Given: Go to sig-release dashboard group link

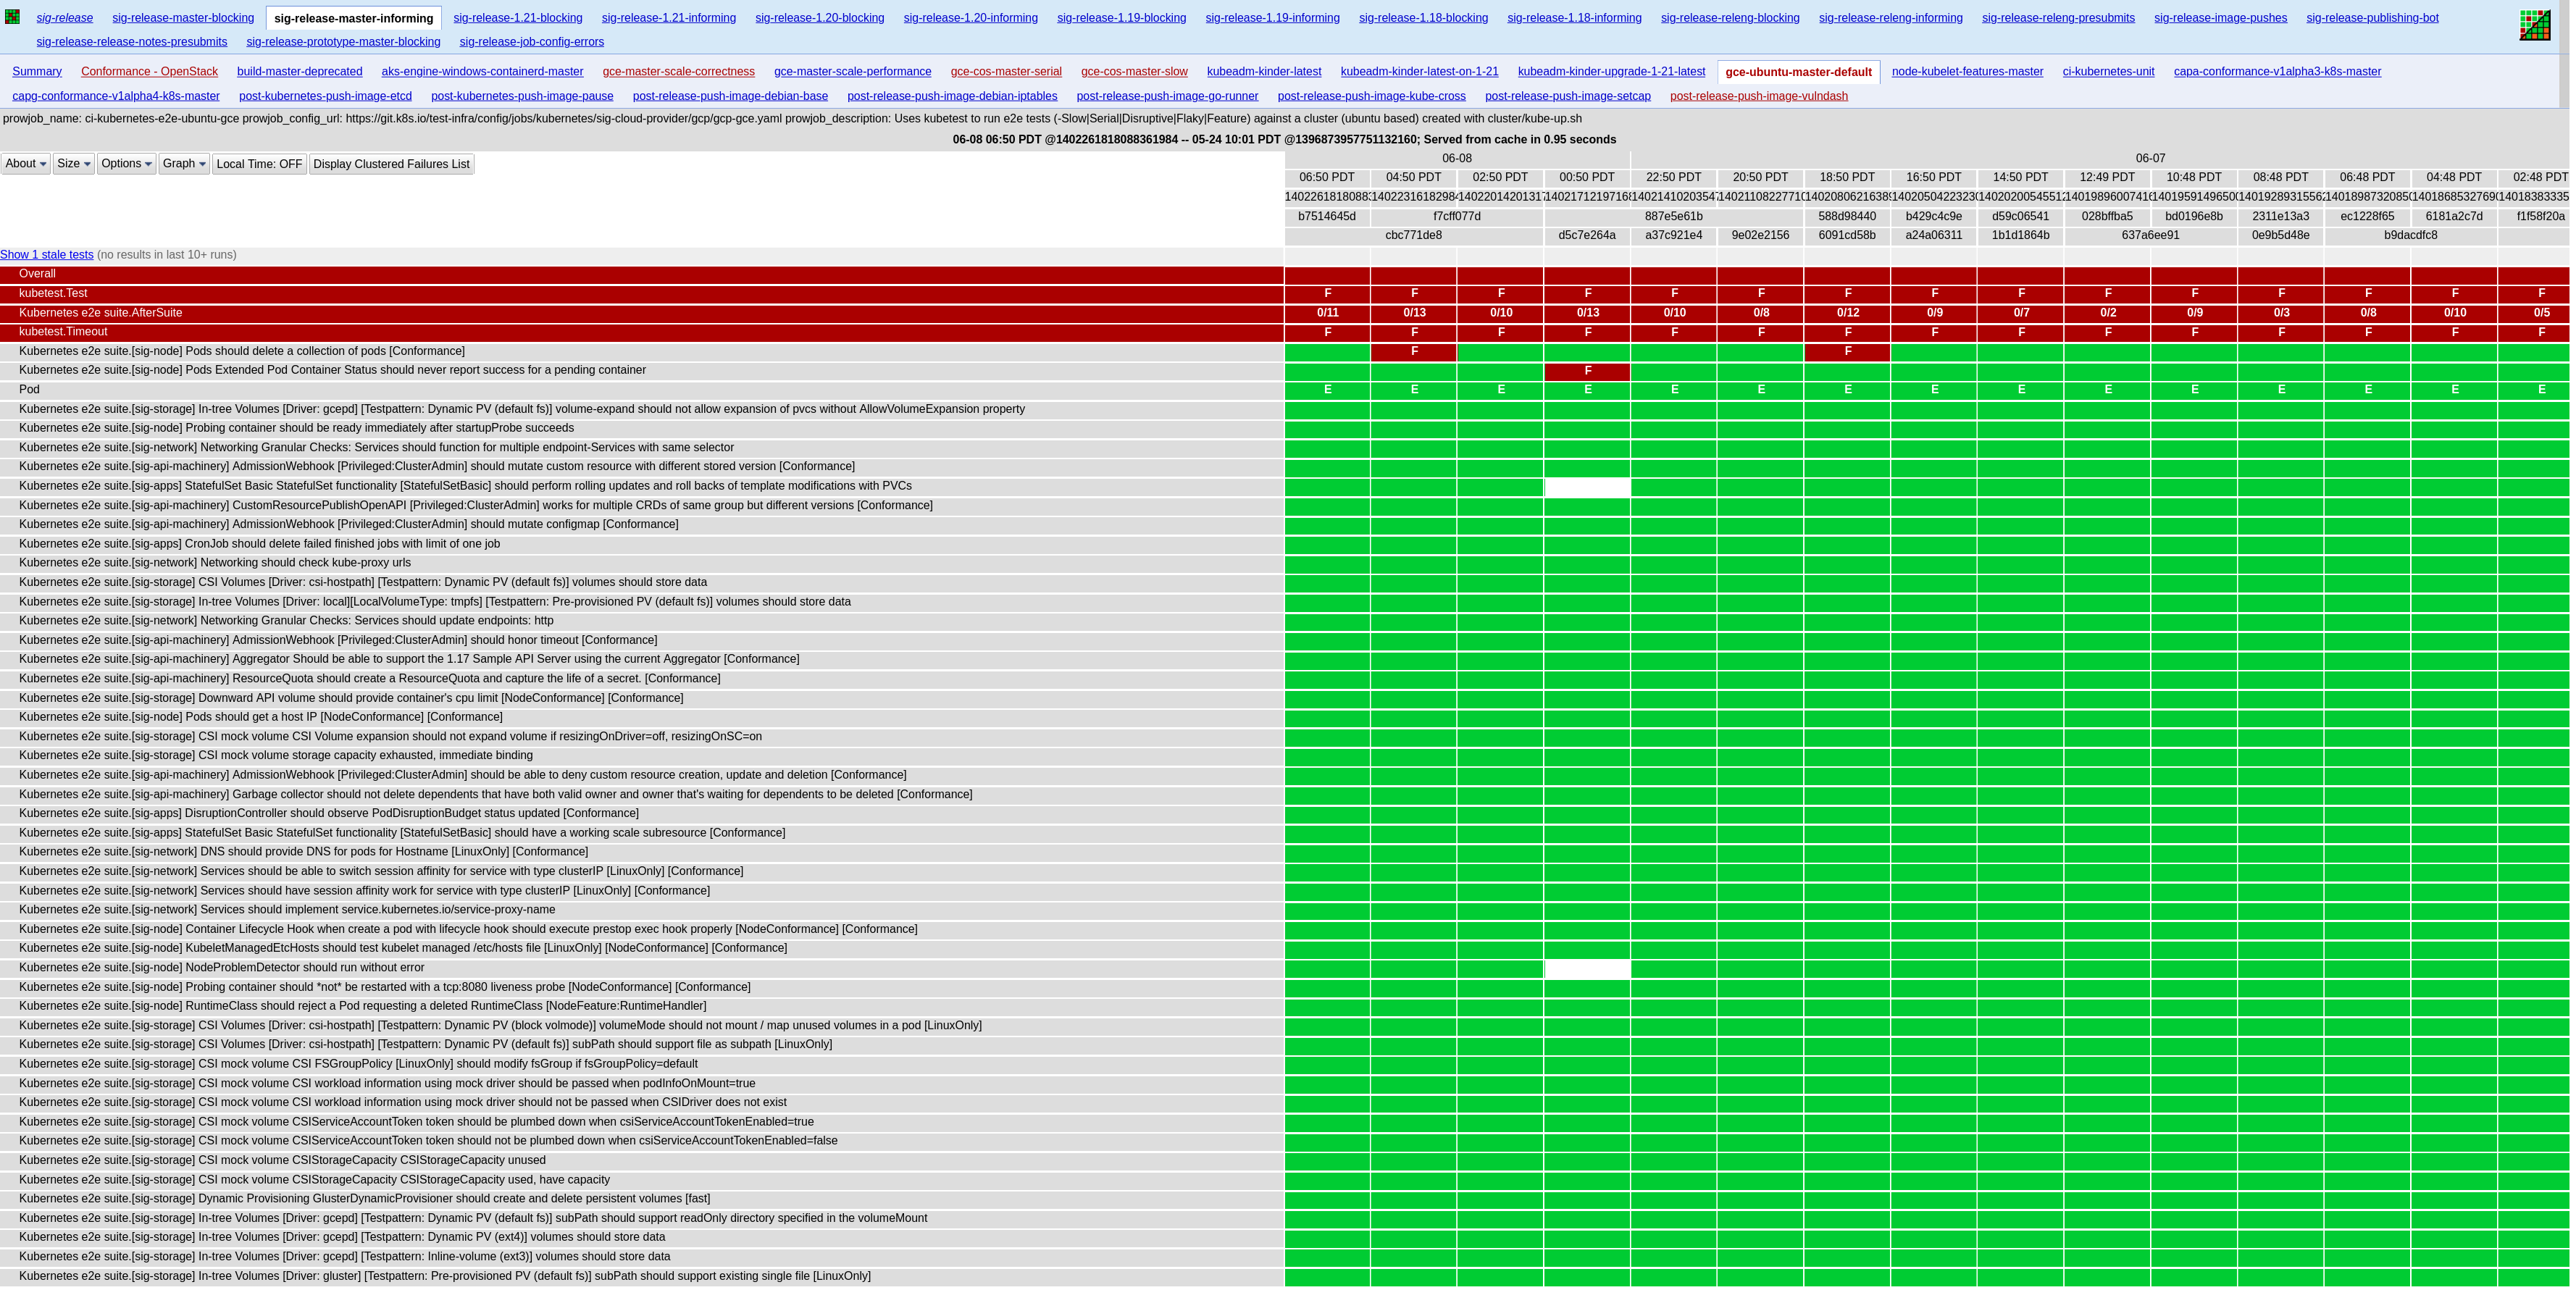Looking at the screenshot, I should (65, 18).
